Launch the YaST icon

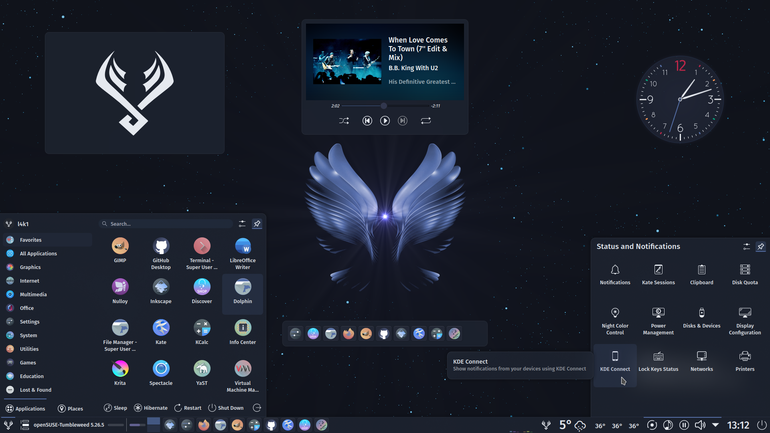[202, 372]
